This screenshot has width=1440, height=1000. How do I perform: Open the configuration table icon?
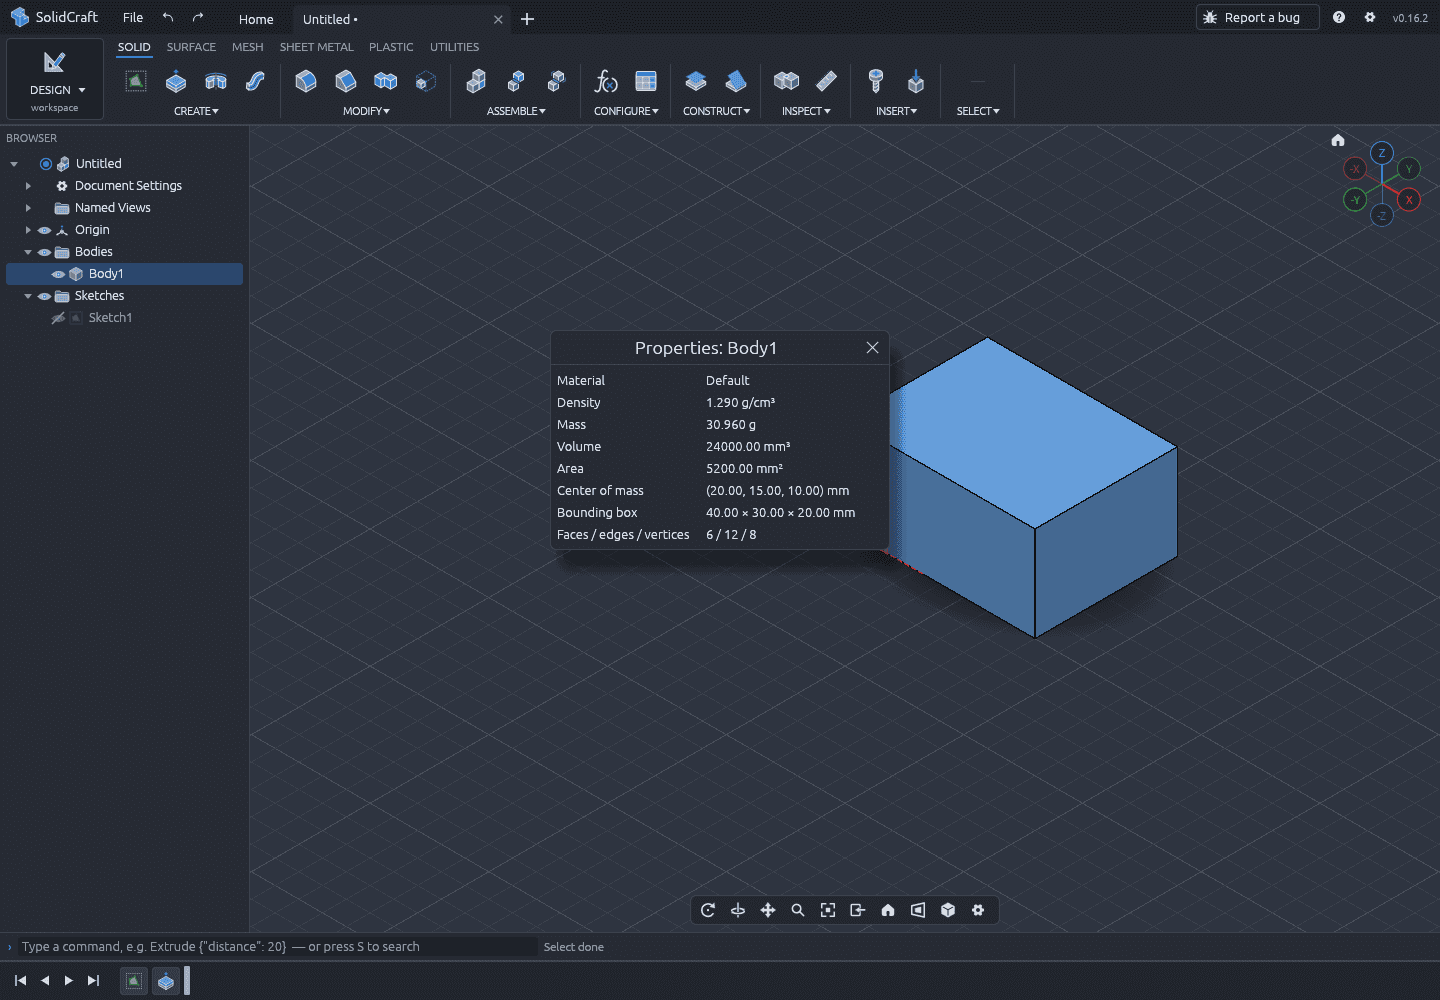pyautogui.click(x=646, y=81)
